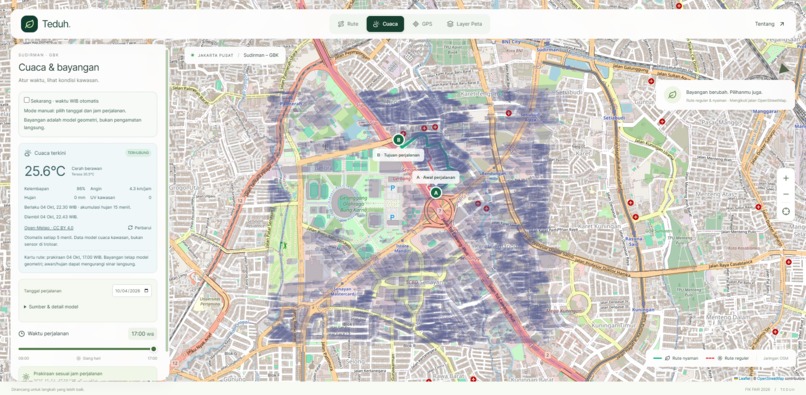Open the GPS tab
Screen dimensions: 806x395
coord(422,24)
